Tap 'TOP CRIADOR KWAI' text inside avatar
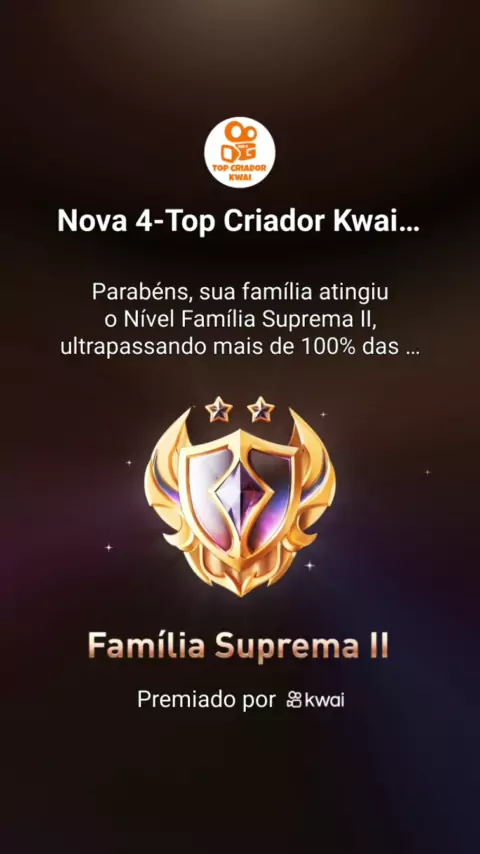The height and width of the screenshot is (854, 480). pos(240,171)
